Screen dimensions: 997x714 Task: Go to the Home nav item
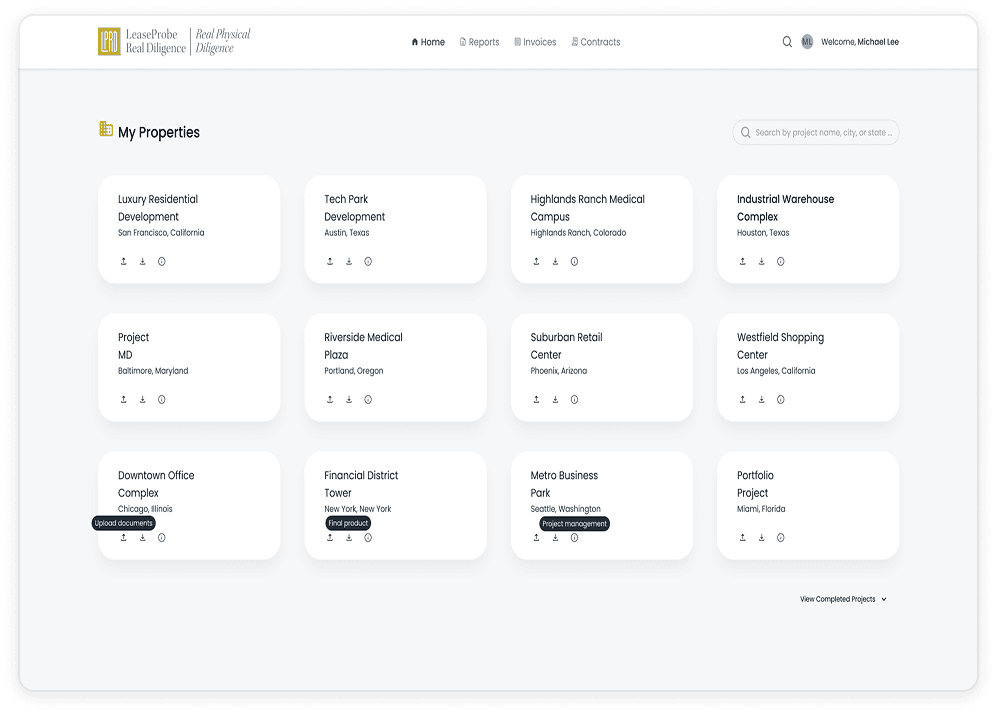click(x=428, y=42)
